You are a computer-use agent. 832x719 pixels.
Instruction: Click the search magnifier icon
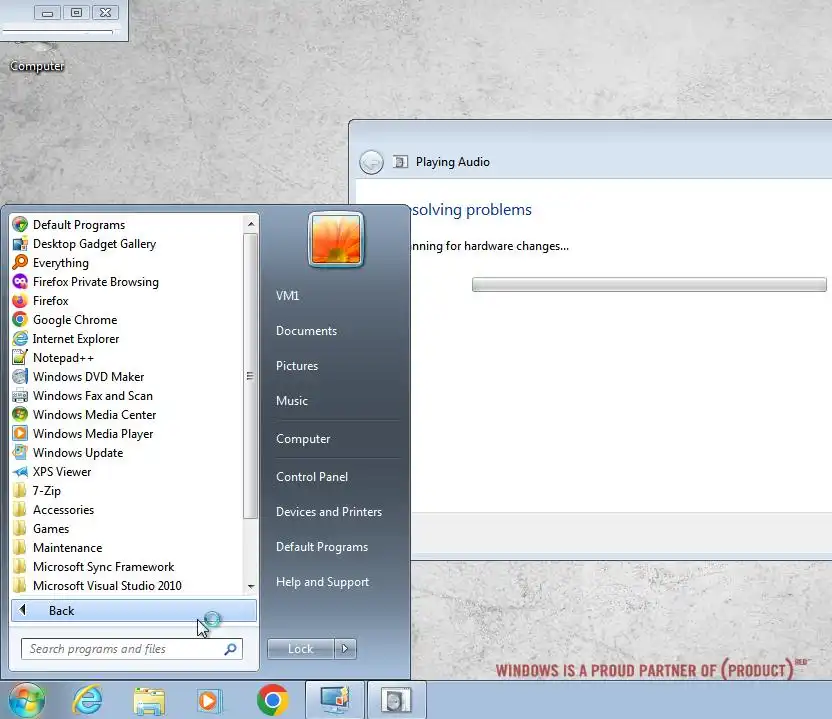[x=230, y=649]
